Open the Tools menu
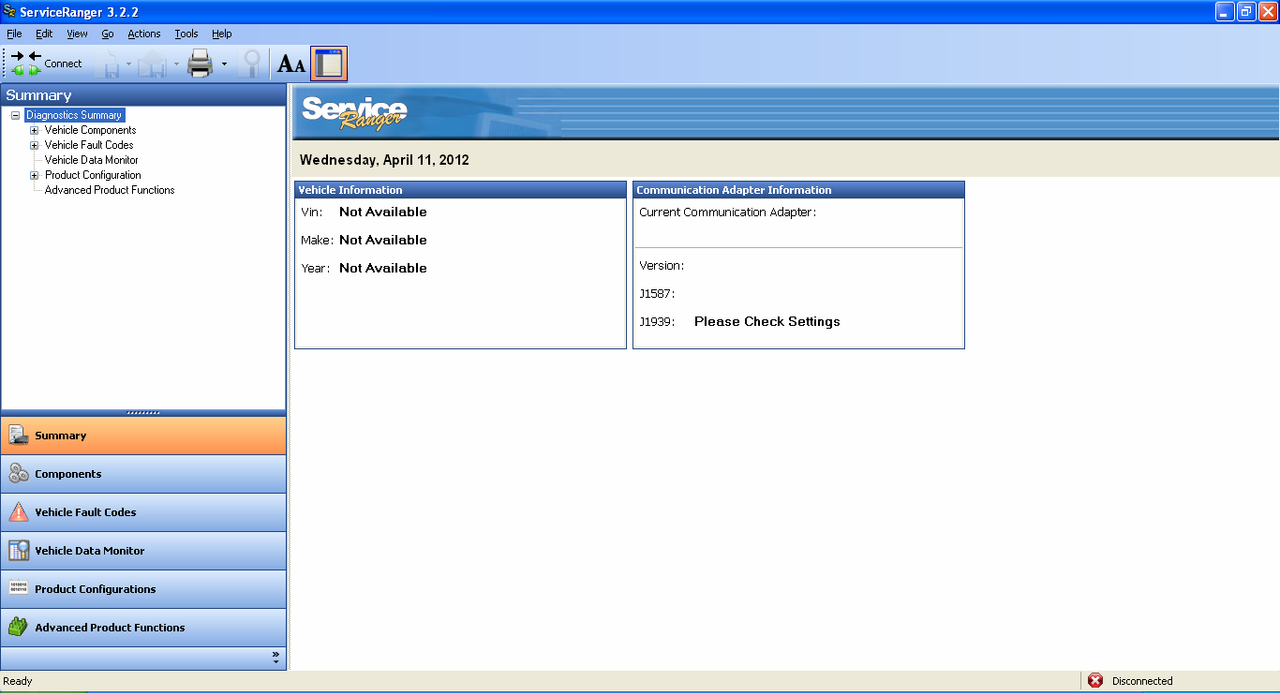1280x693 pixels. [x=186, y=34]
